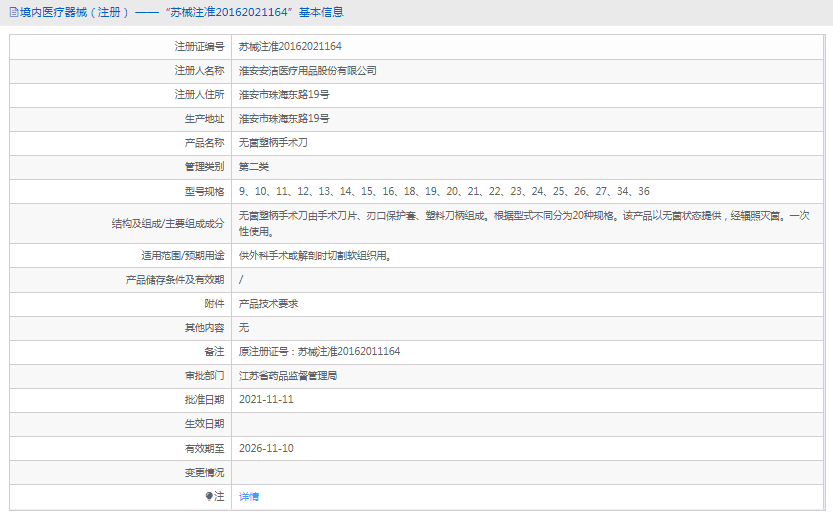Click the model specification list value
833x519 pixels.
pos(444,191)
